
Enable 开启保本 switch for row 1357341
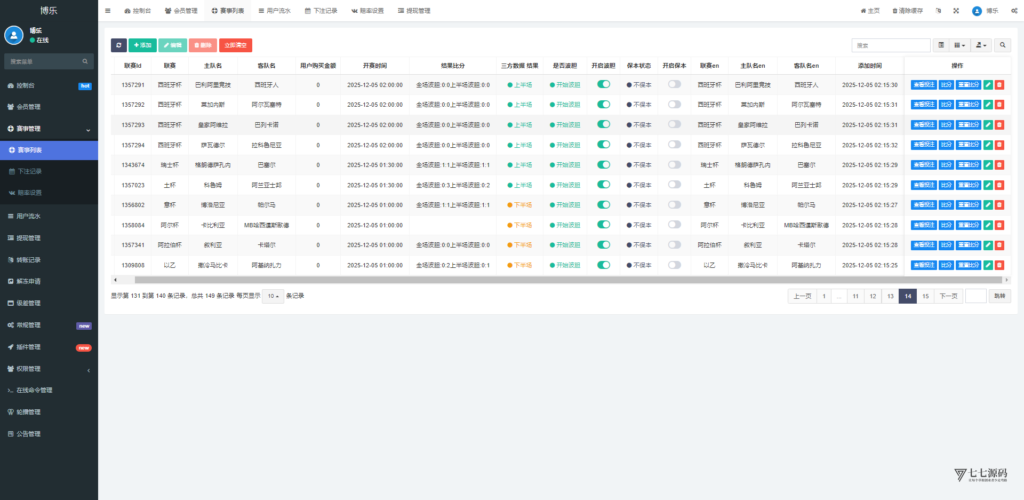tap(674, 245)
